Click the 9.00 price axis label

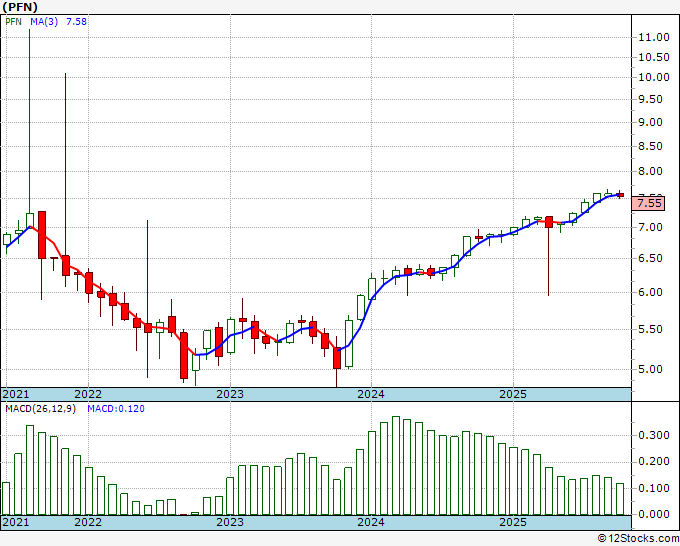pos(651,122)
